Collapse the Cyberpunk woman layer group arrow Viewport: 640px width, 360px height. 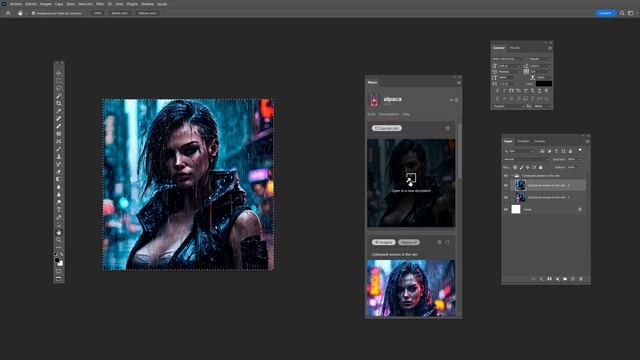[x=512, y=176]
